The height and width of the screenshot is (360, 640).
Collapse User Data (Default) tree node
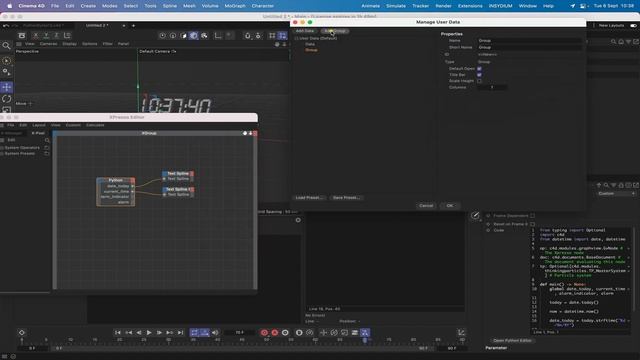(x=296, y=38)
